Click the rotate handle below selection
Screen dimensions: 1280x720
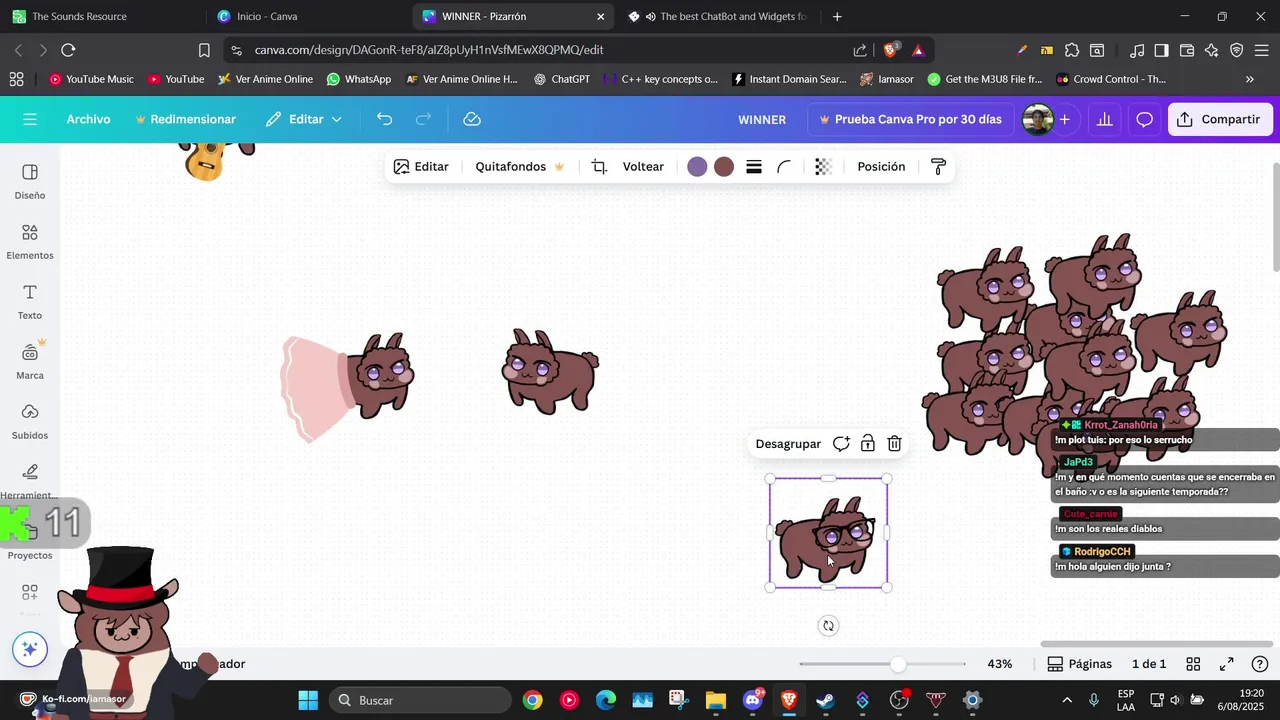[828, 626]
